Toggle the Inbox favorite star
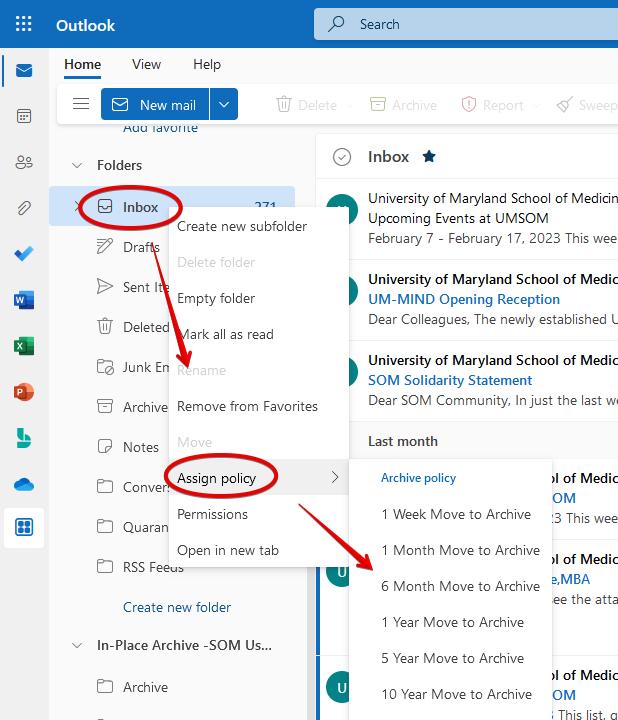Viewport: 618px width, 720px height. tap(429, 157)
